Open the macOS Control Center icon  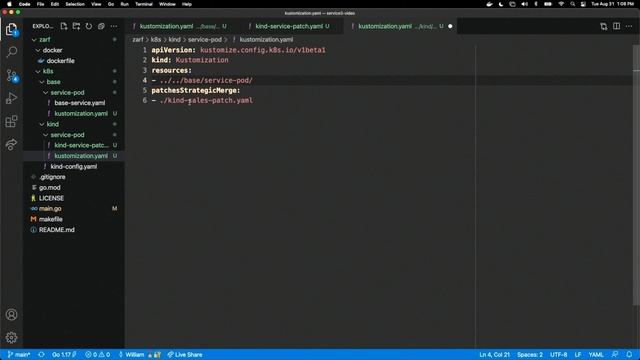point(583,4)
